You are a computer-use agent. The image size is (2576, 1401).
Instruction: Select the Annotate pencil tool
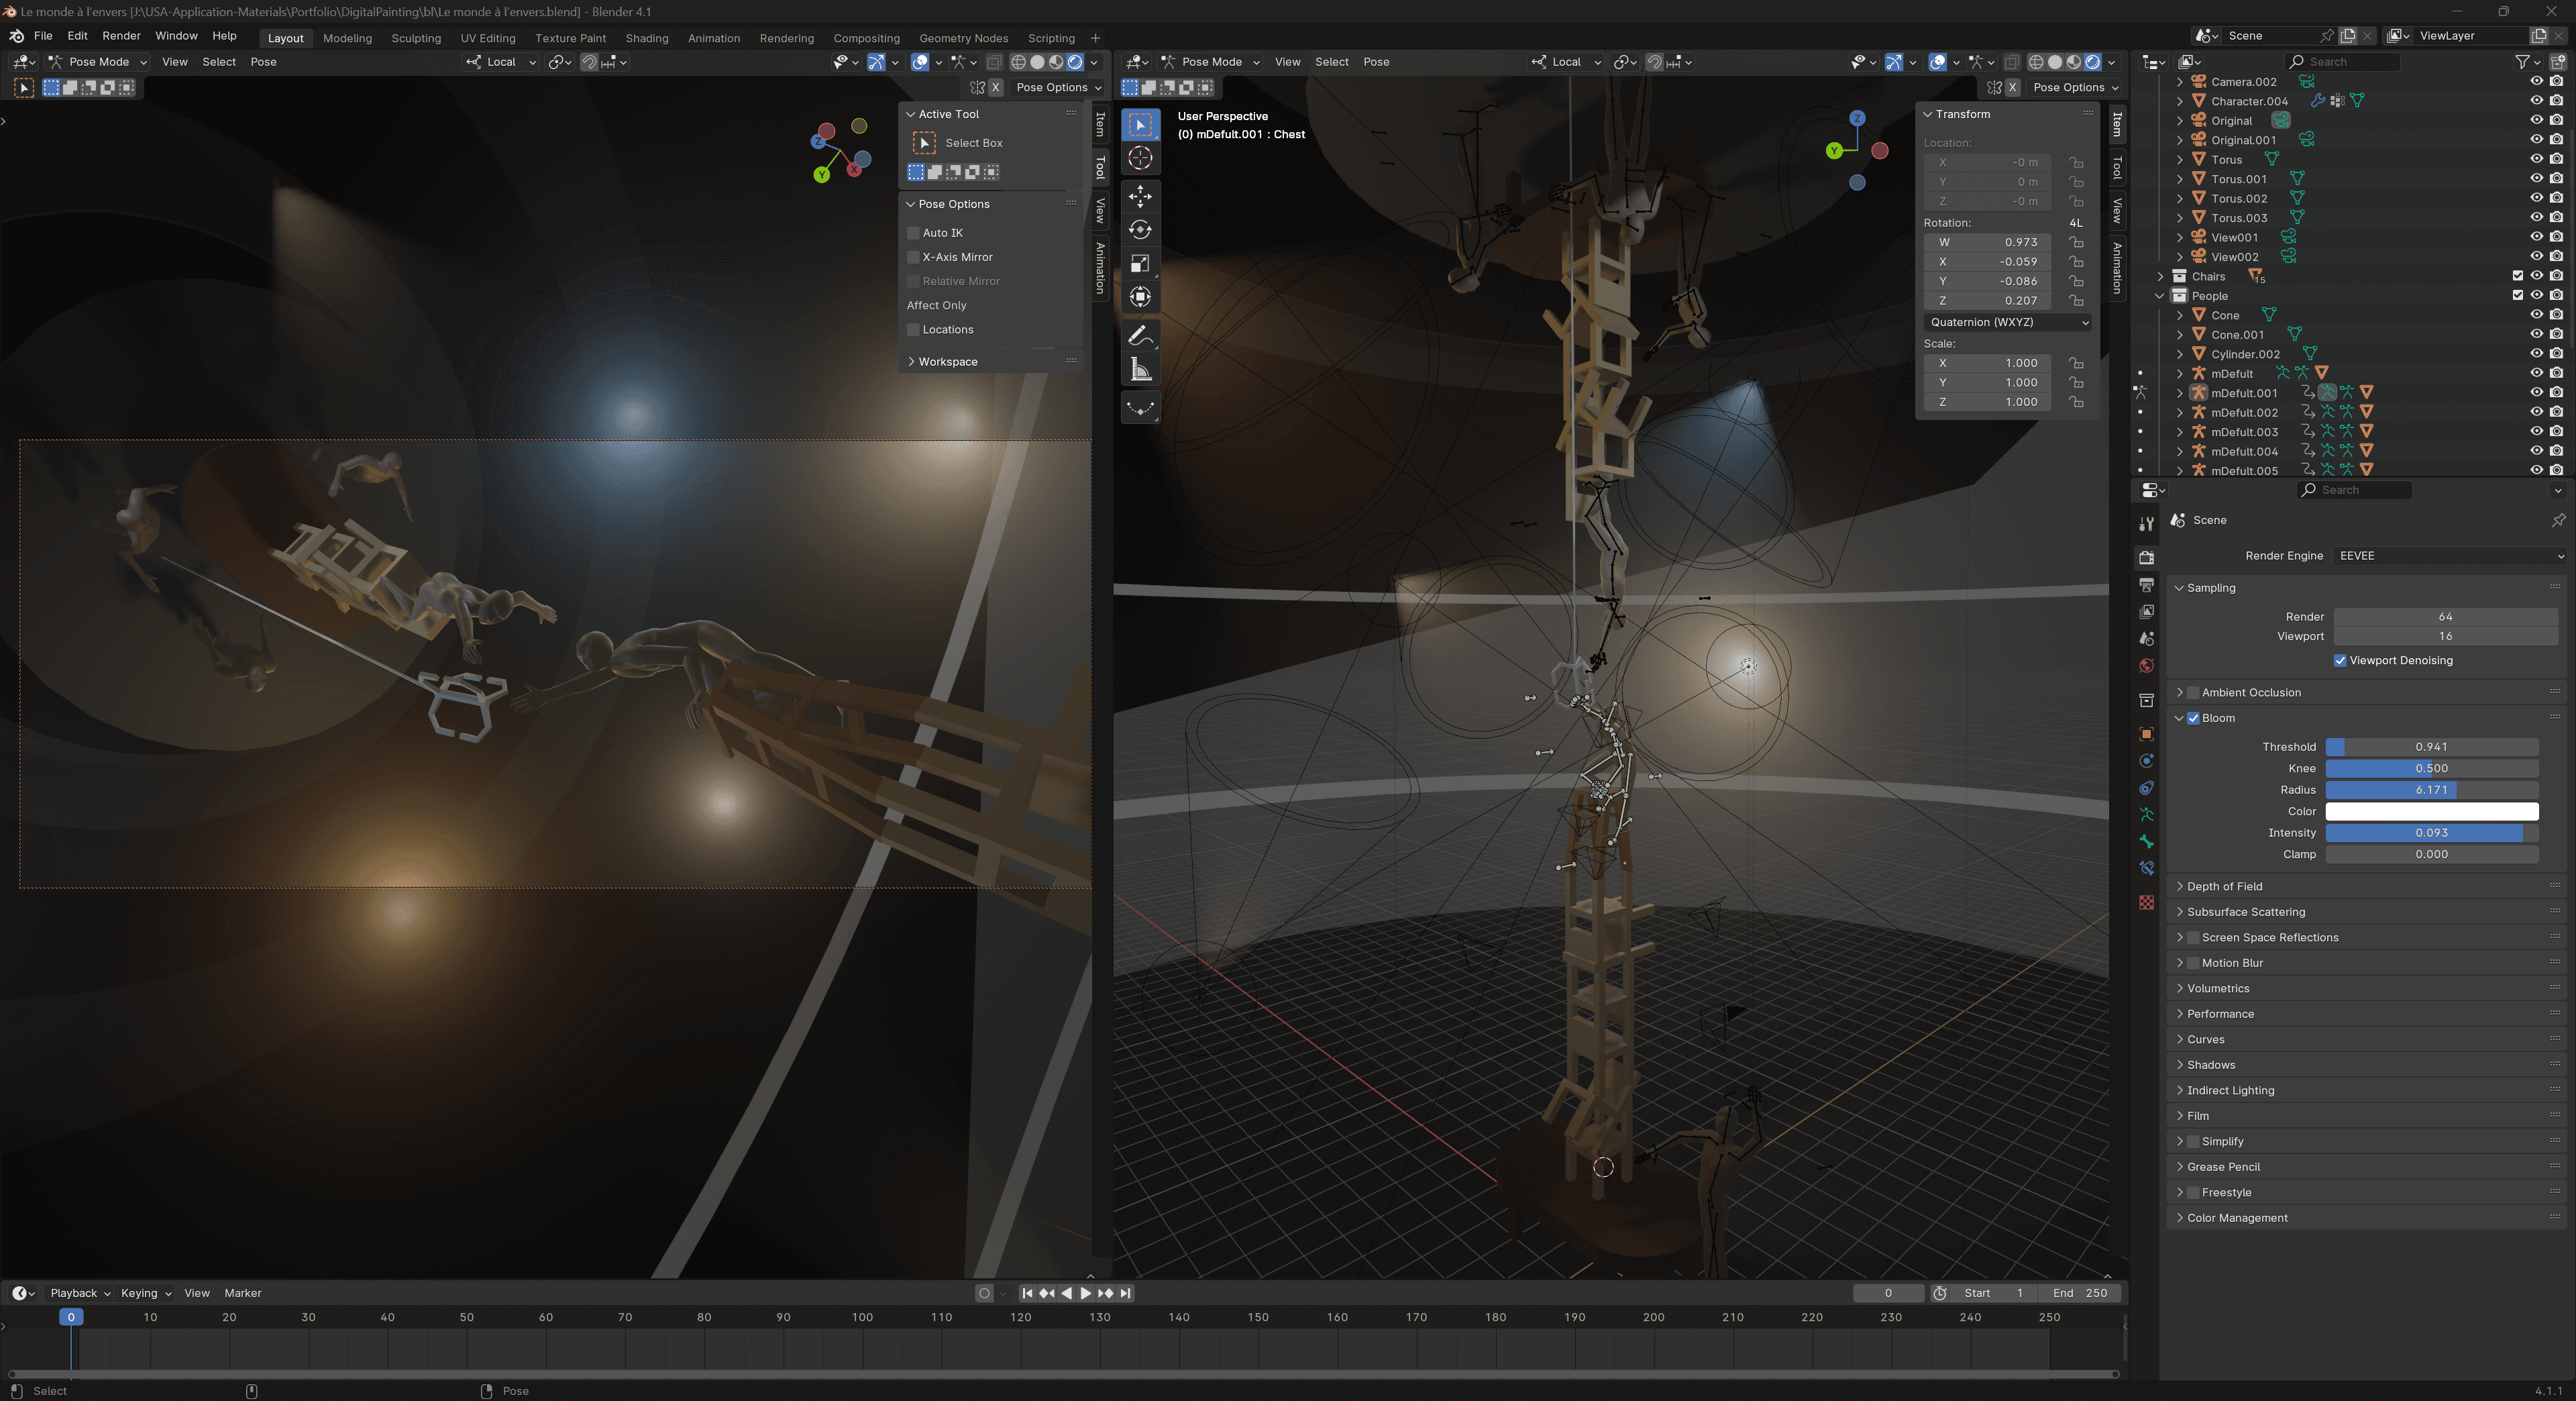coord(1140,336)
